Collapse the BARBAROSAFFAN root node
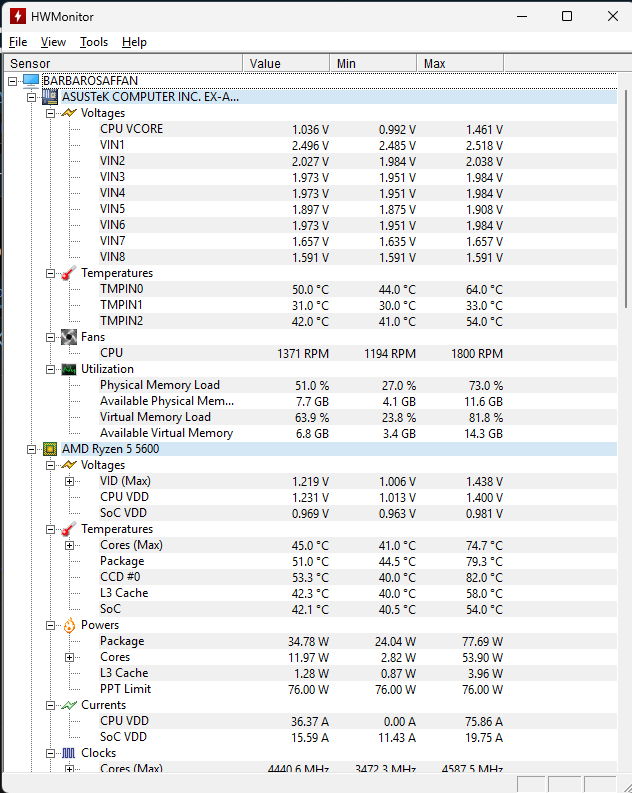Viewport: 632px width, 793px height. pyautogui.click(x=13, y=81)
